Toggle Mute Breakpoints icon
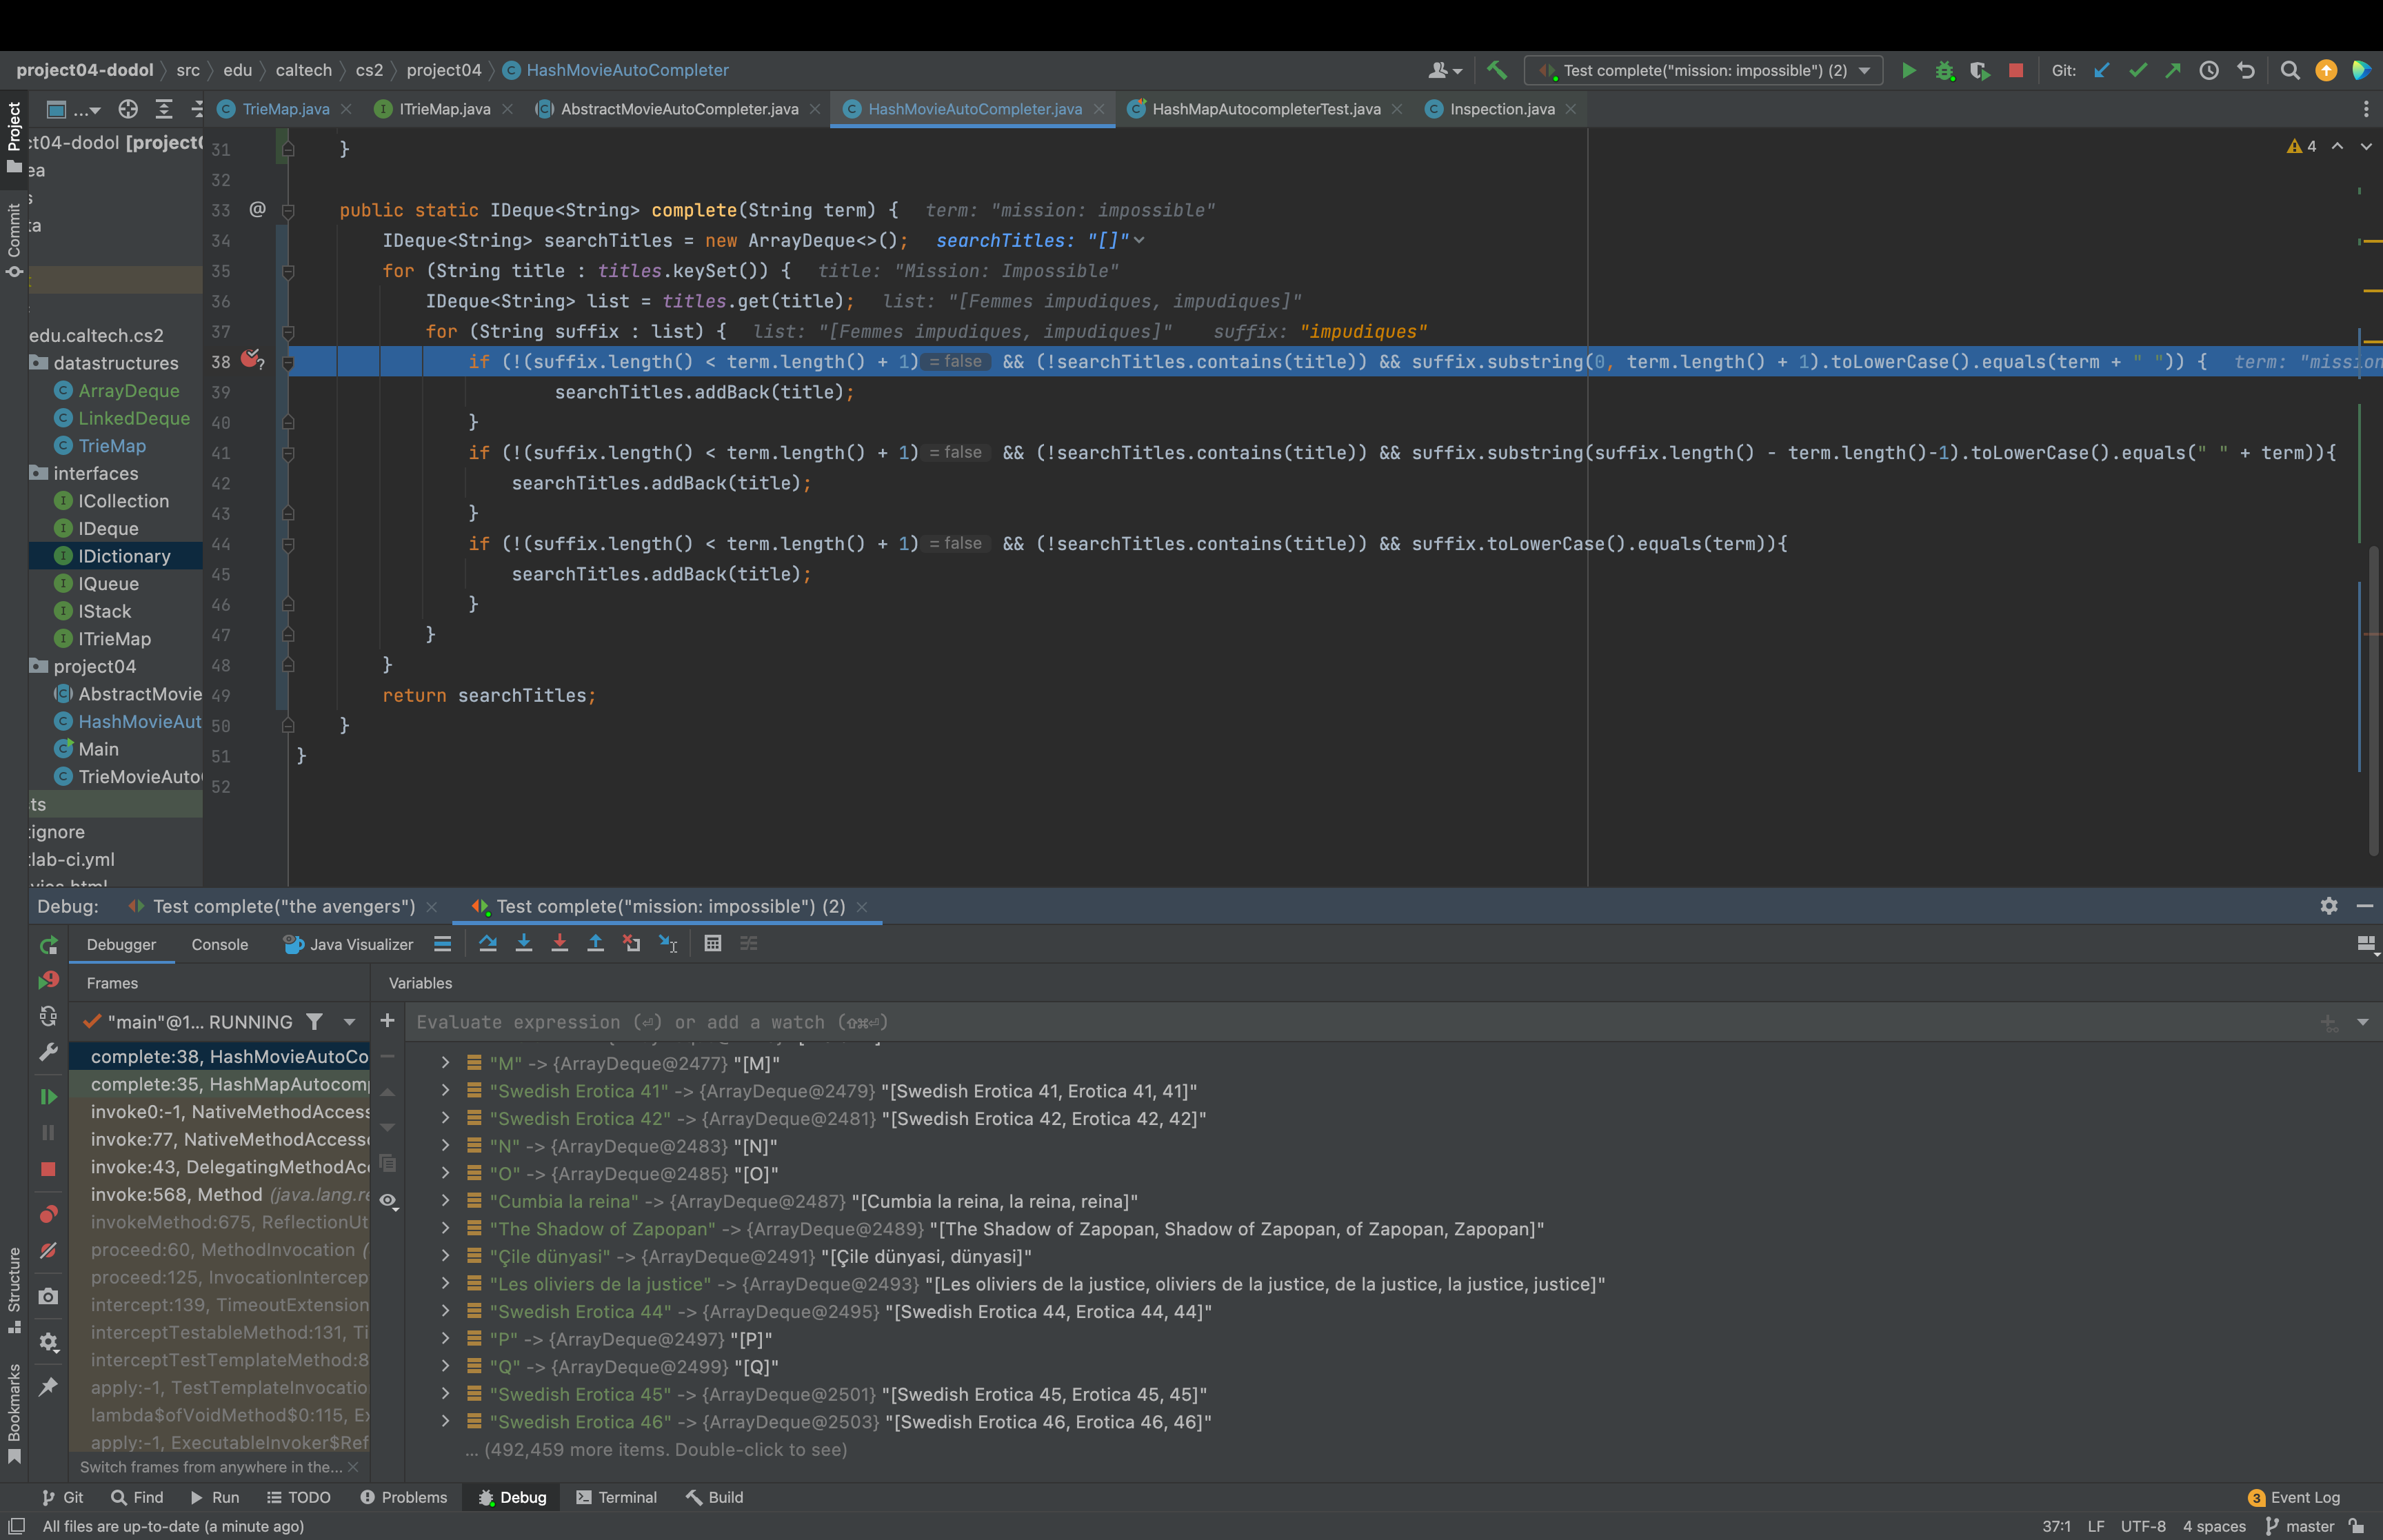Screen dimensions: 2383x1540 tap(48, 1250)
